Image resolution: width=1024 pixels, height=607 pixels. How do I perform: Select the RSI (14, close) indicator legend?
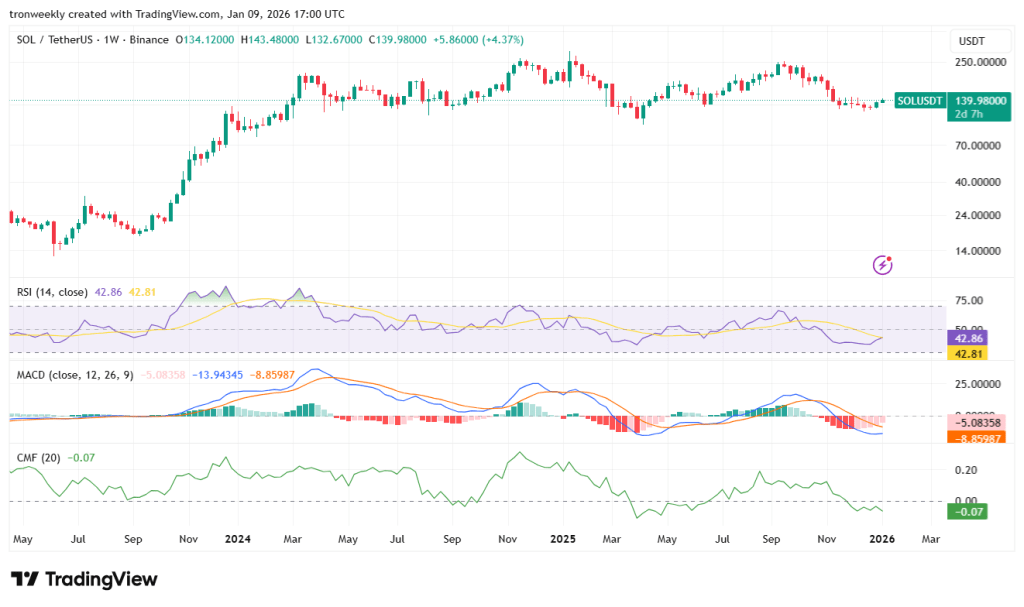tap(52, 292)
